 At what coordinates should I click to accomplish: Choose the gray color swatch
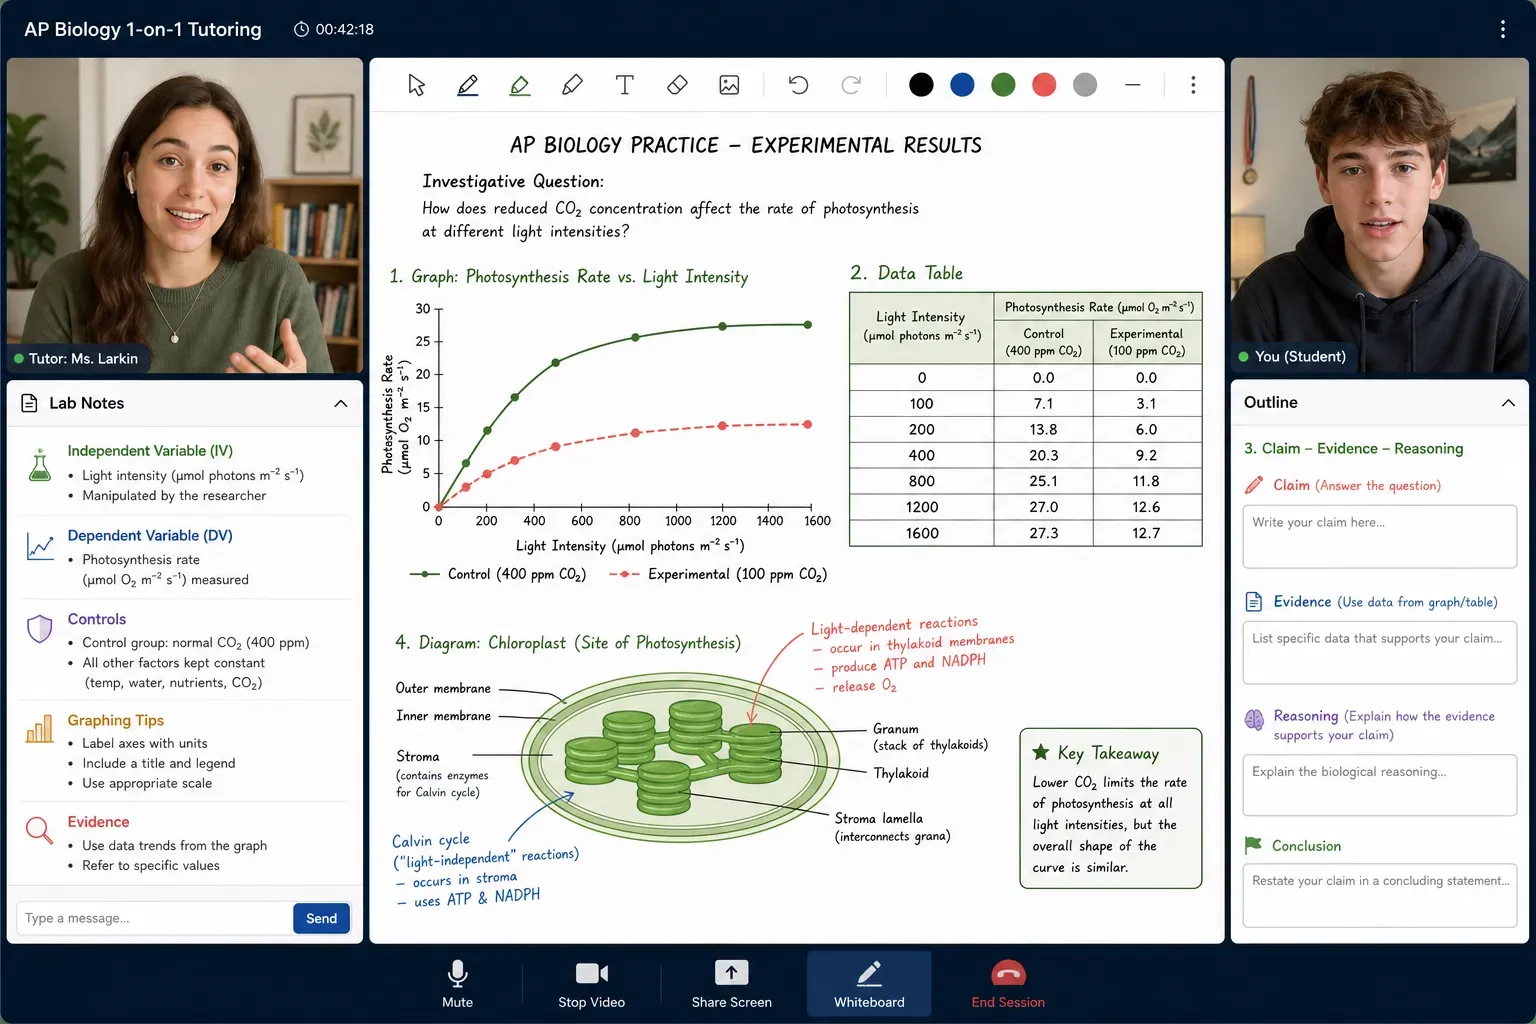1085,85
